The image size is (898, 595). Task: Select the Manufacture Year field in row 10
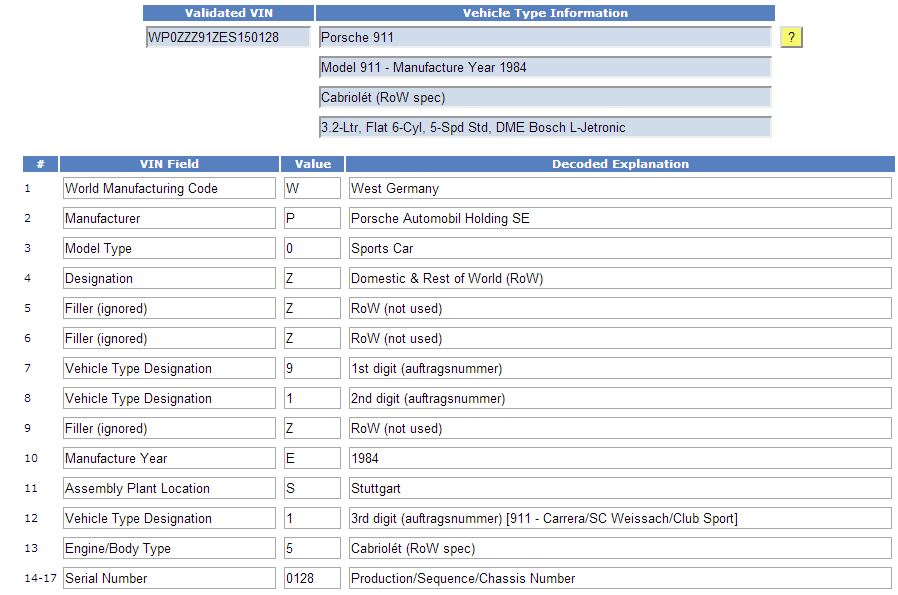(x=169, y=458)
